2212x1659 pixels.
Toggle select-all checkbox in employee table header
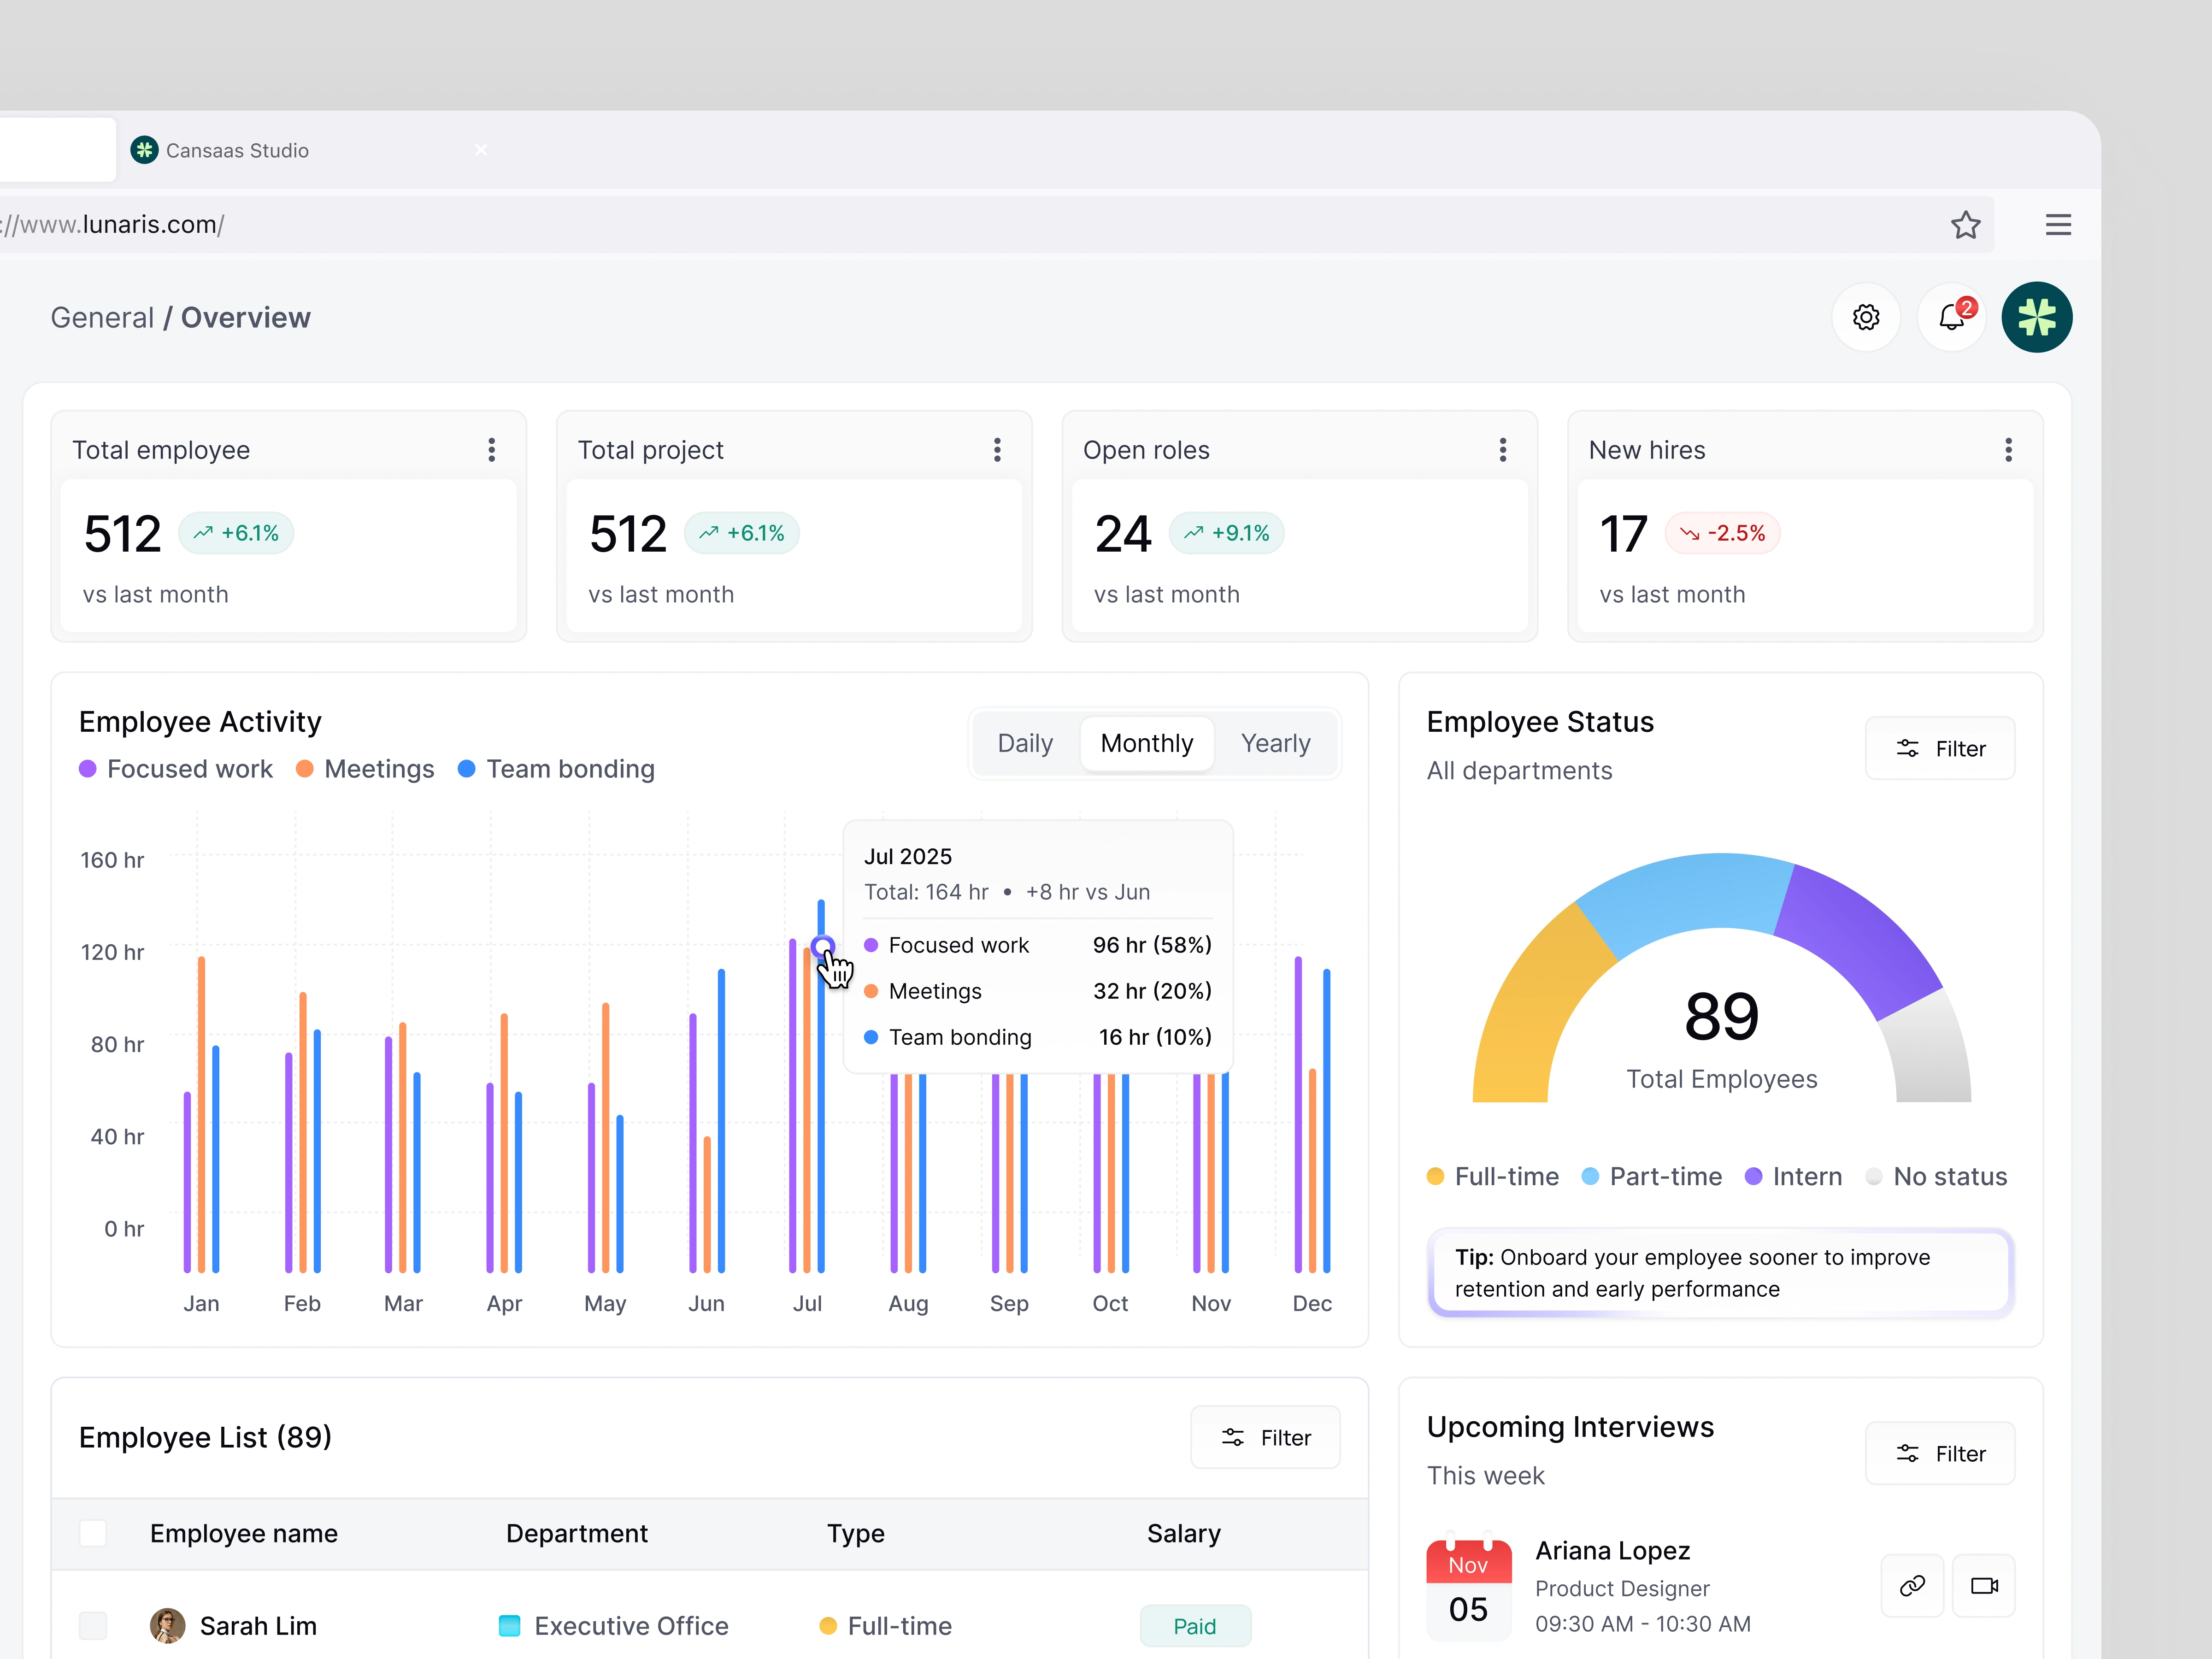[x=93, y=1533]
